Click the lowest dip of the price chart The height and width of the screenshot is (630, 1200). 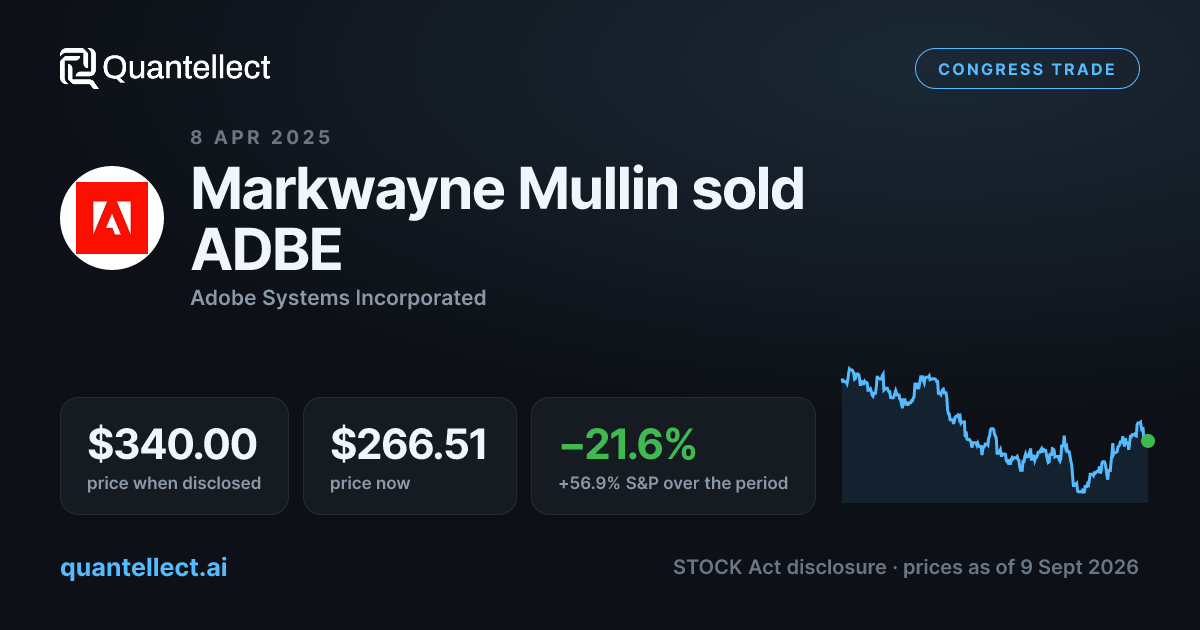click(x=1080, y=489)
